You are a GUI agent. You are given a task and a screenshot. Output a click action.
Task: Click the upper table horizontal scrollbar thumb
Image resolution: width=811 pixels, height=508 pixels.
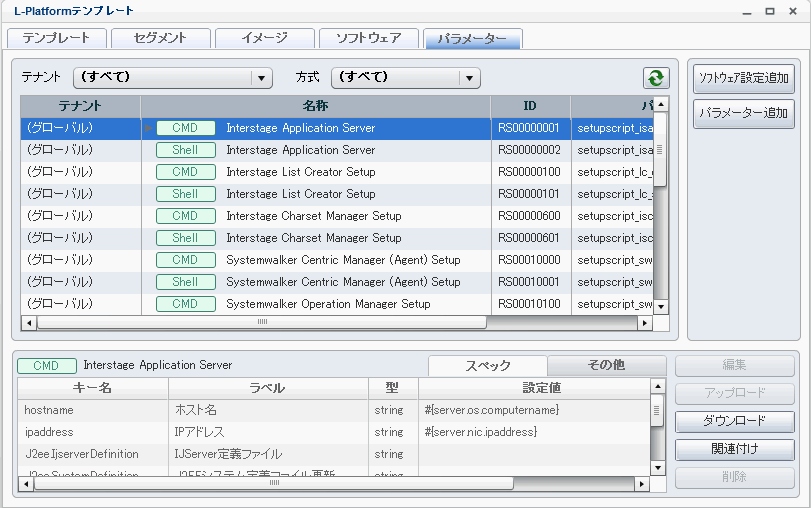(x=262, y=323)
